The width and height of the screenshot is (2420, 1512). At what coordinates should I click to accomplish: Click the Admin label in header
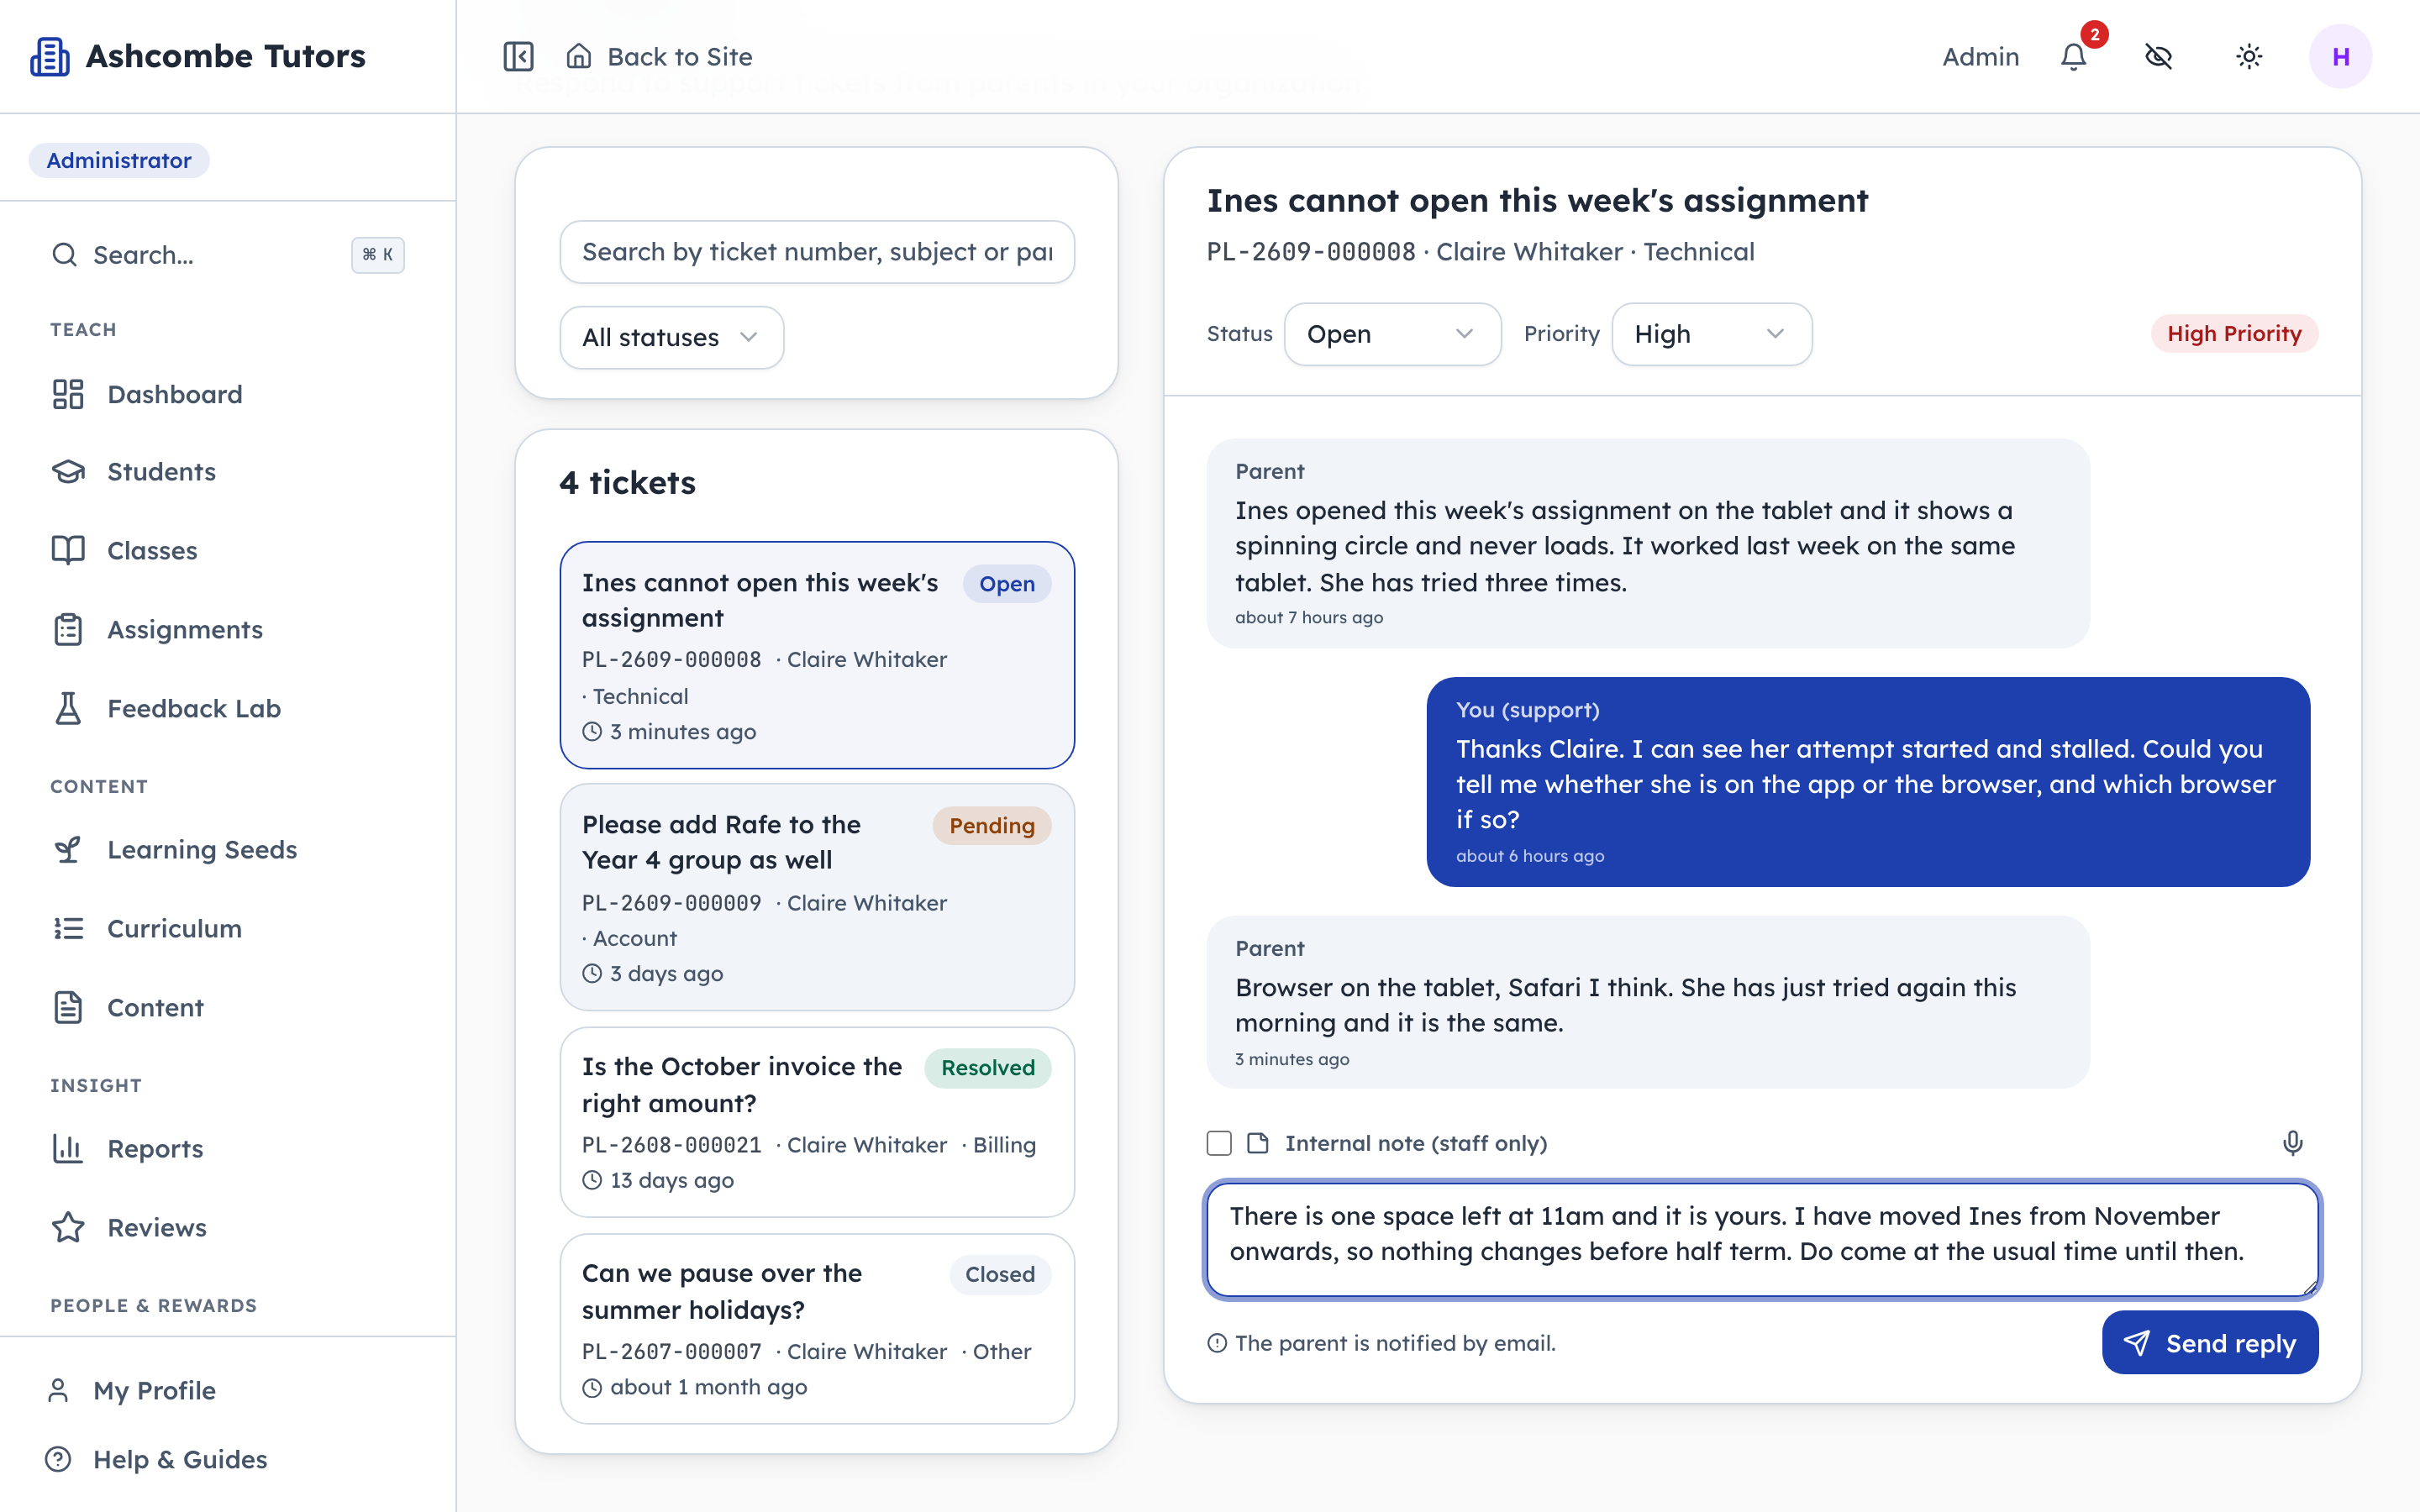(x=1980, y=57)
